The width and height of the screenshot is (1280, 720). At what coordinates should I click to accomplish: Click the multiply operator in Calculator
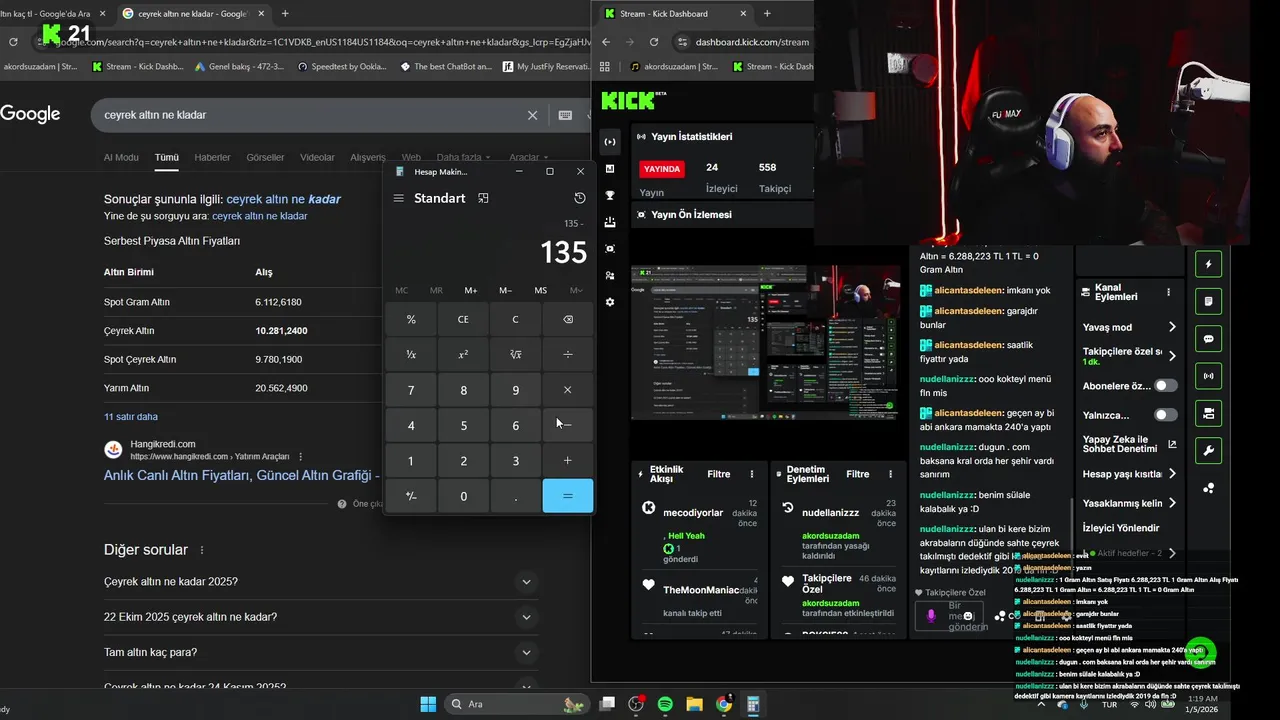click(x=567, y=390)
